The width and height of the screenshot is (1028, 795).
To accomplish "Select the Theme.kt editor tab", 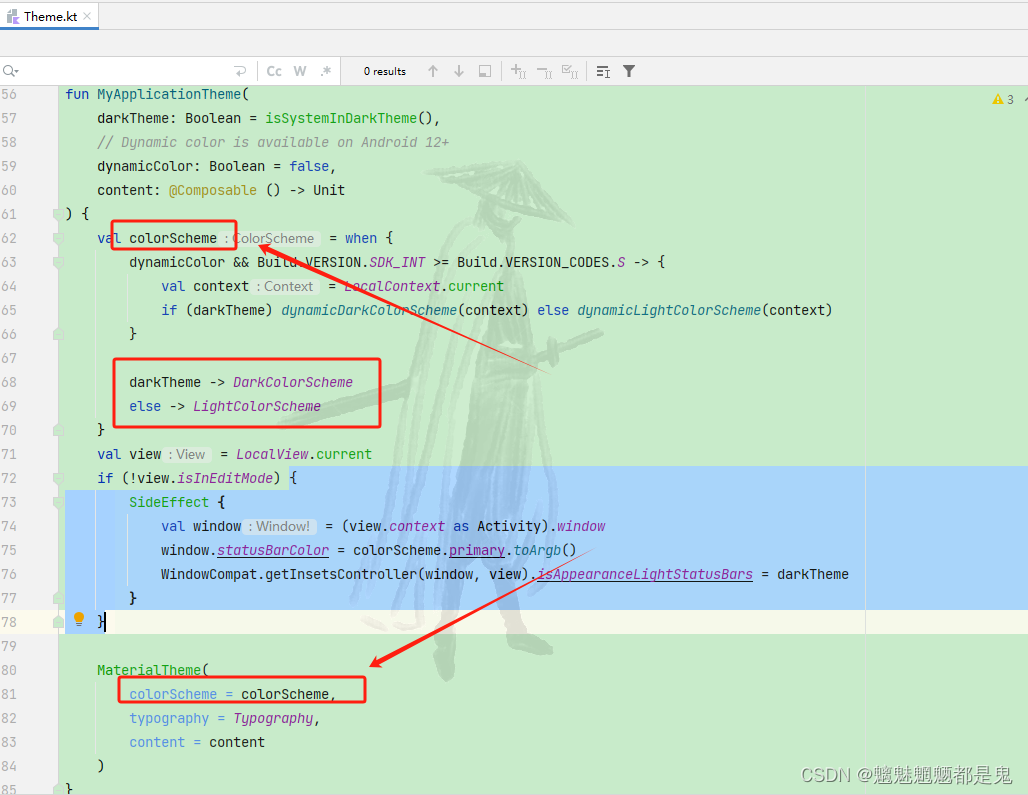I will point(50,16).
